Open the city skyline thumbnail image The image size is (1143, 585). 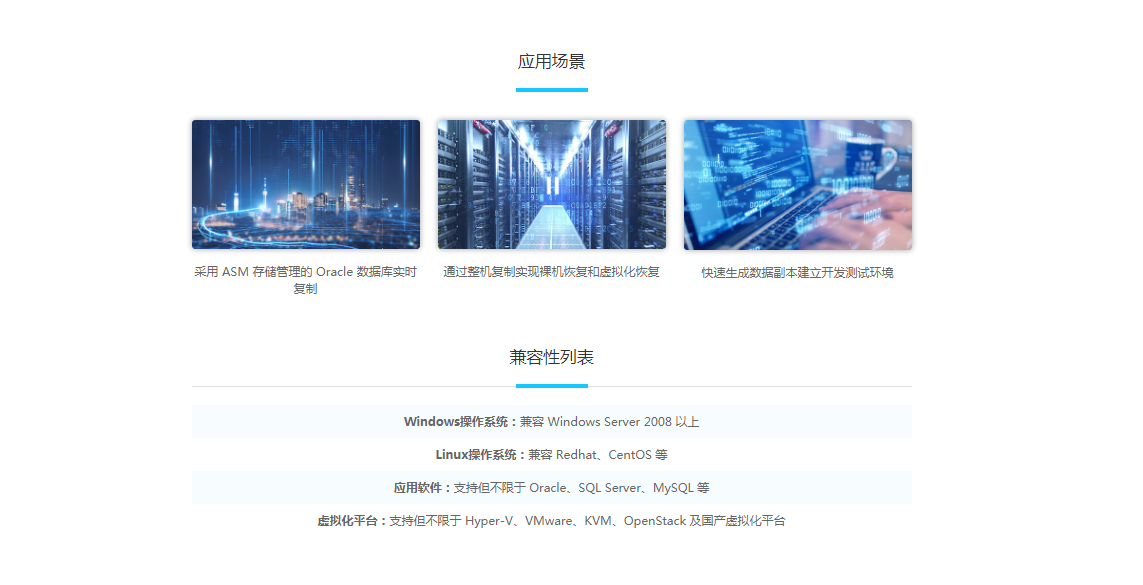(x=306, y=185)
